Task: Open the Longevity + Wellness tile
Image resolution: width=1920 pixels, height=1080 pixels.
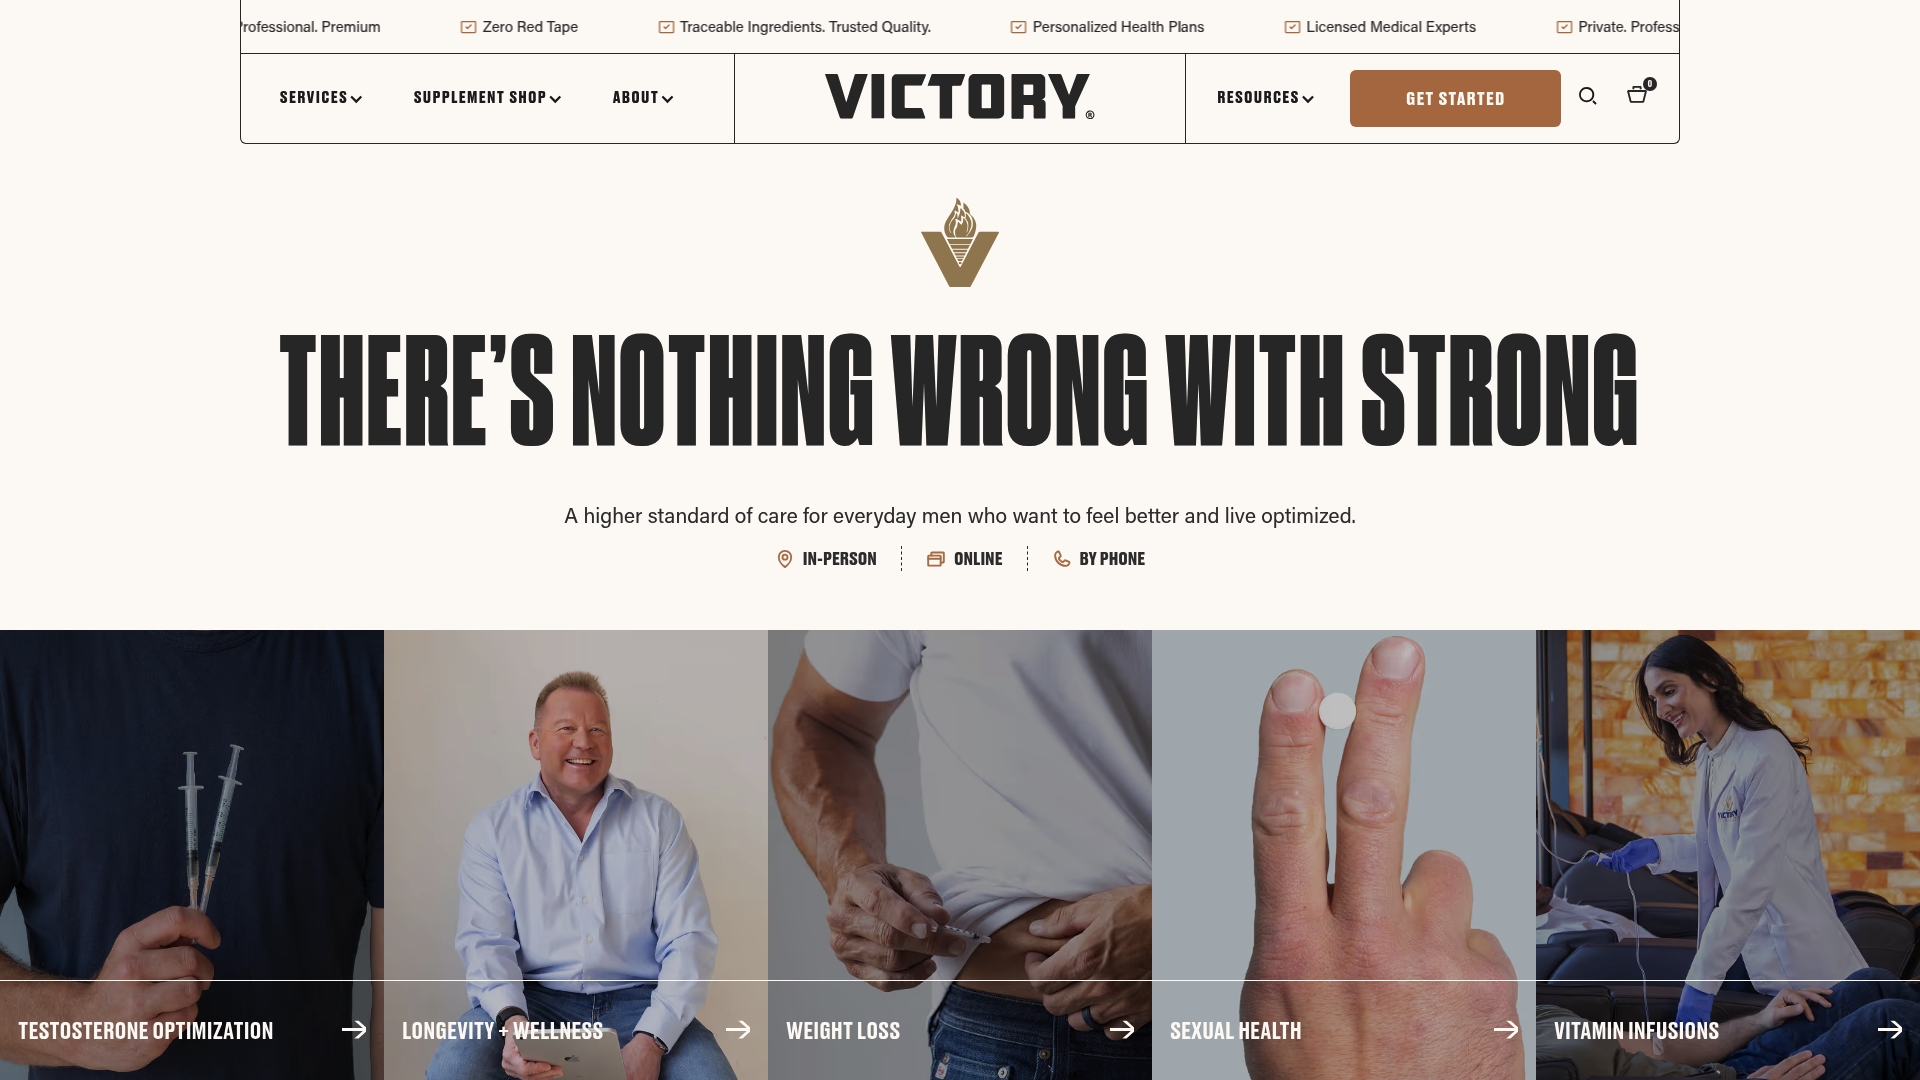Action: point(576,855)
